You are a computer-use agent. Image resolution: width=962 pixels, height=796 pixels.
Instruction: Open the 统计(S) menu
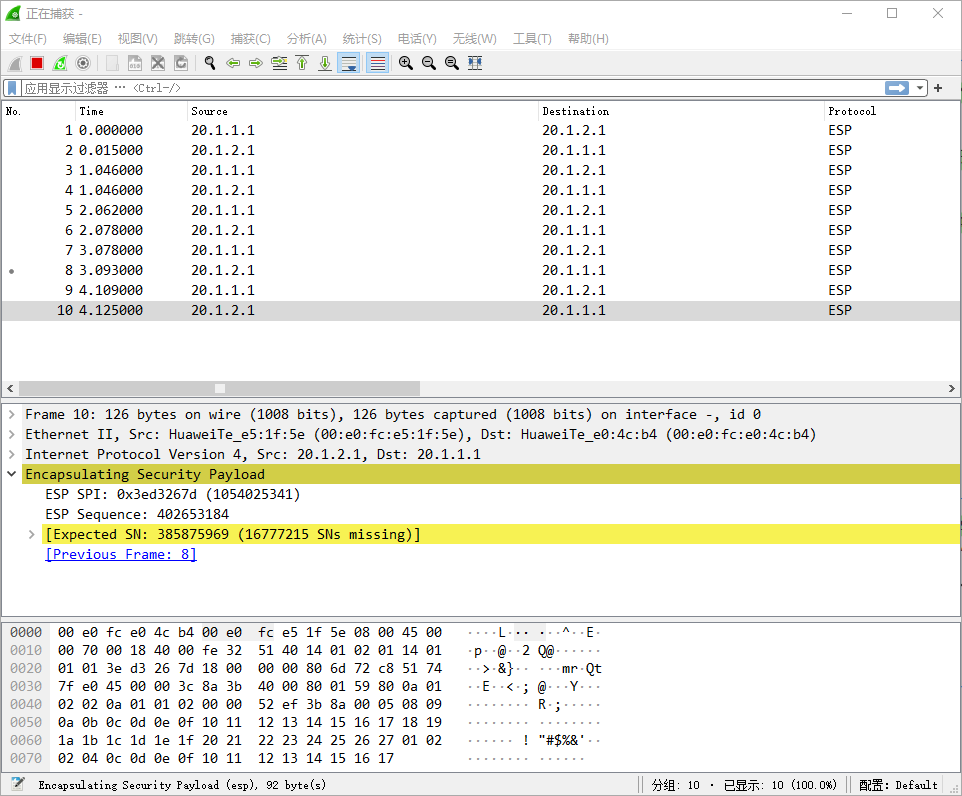point(362,39)
